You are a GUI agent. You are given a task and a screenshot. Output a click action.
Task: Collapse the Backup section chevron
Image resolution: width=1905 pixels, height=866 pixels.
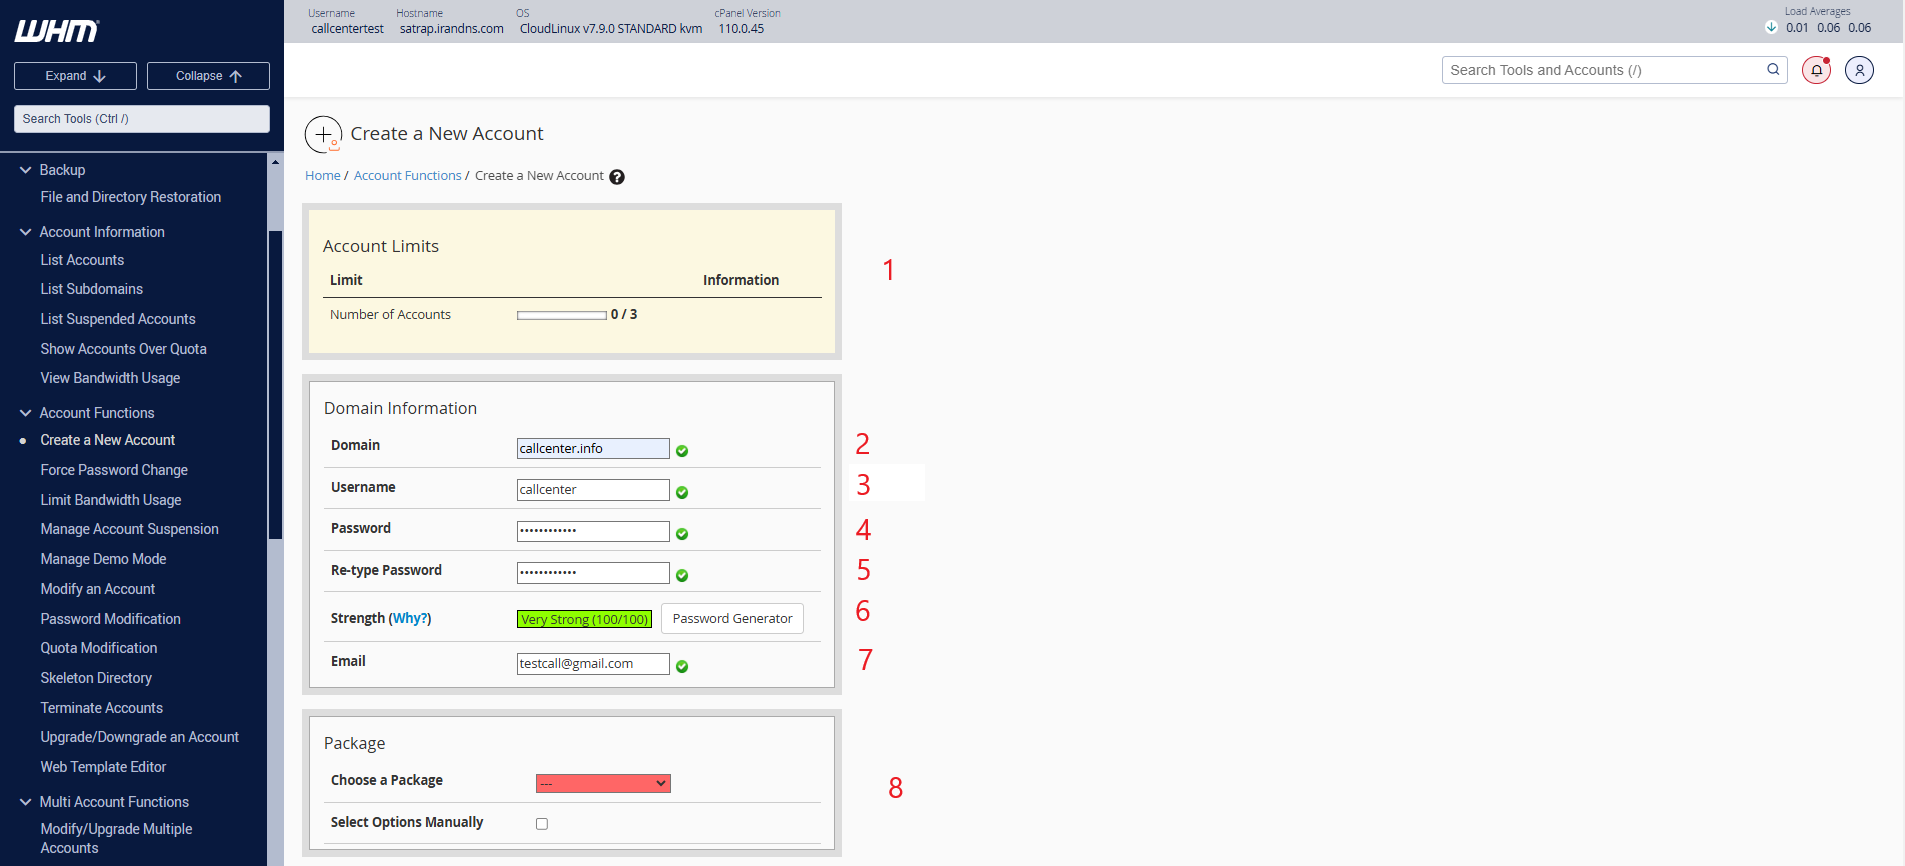pos(26,170)
